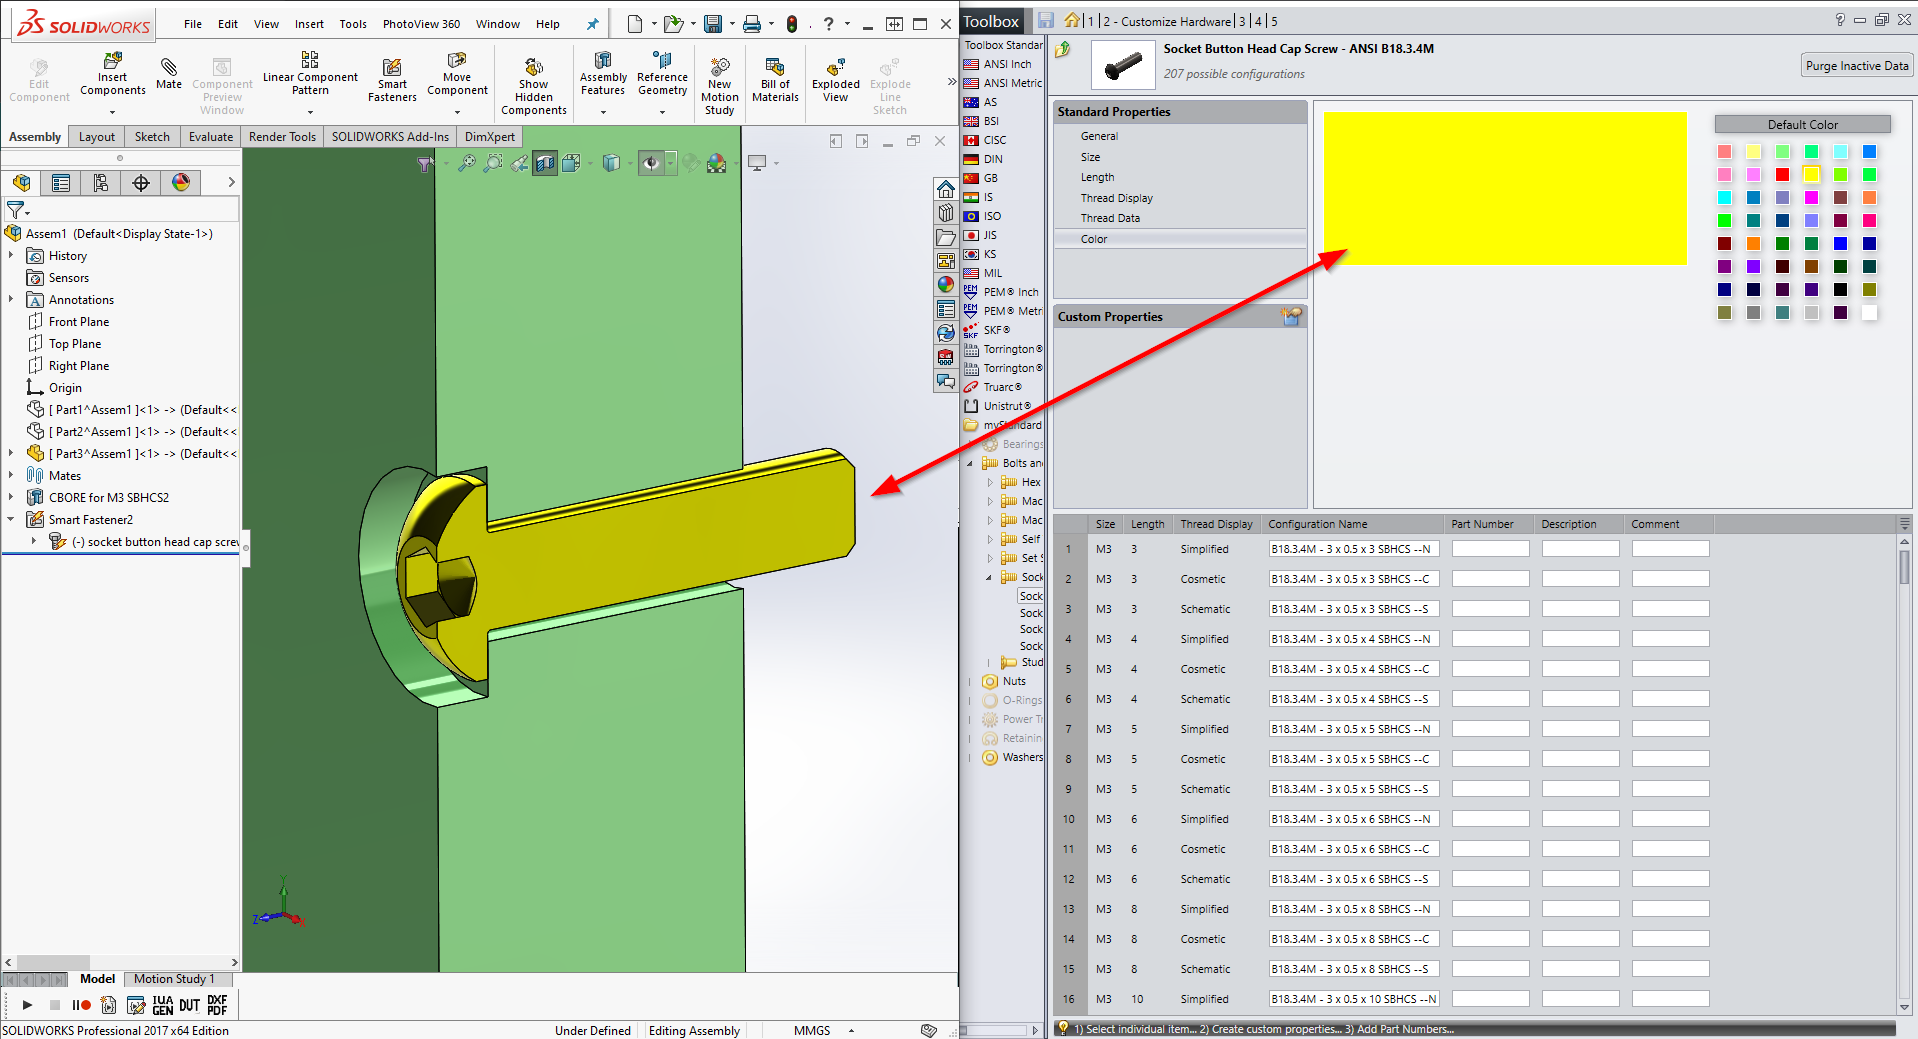Pick the white color swatch
Image resolution: width=1918 pixels, height=1039 pixels.
(1869, 312)
